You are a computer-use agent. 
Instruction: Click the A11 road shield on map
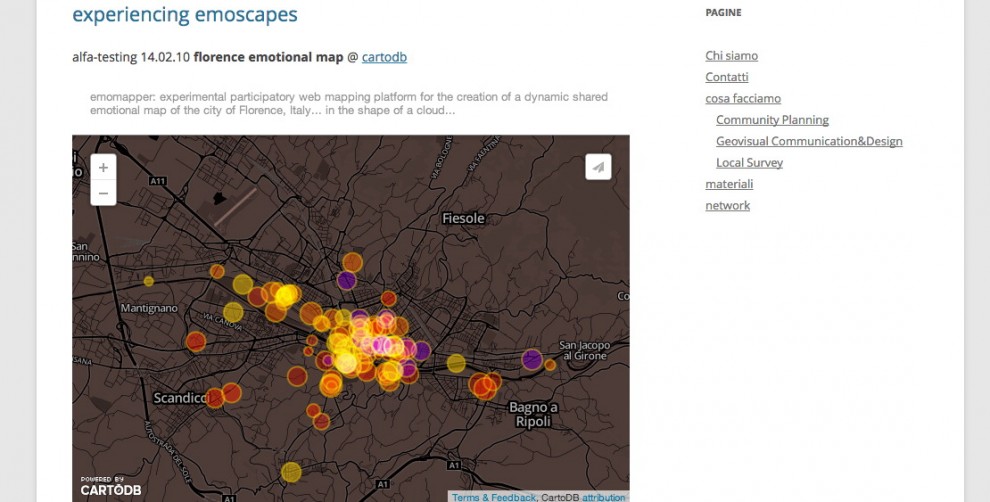pos(157,181)
